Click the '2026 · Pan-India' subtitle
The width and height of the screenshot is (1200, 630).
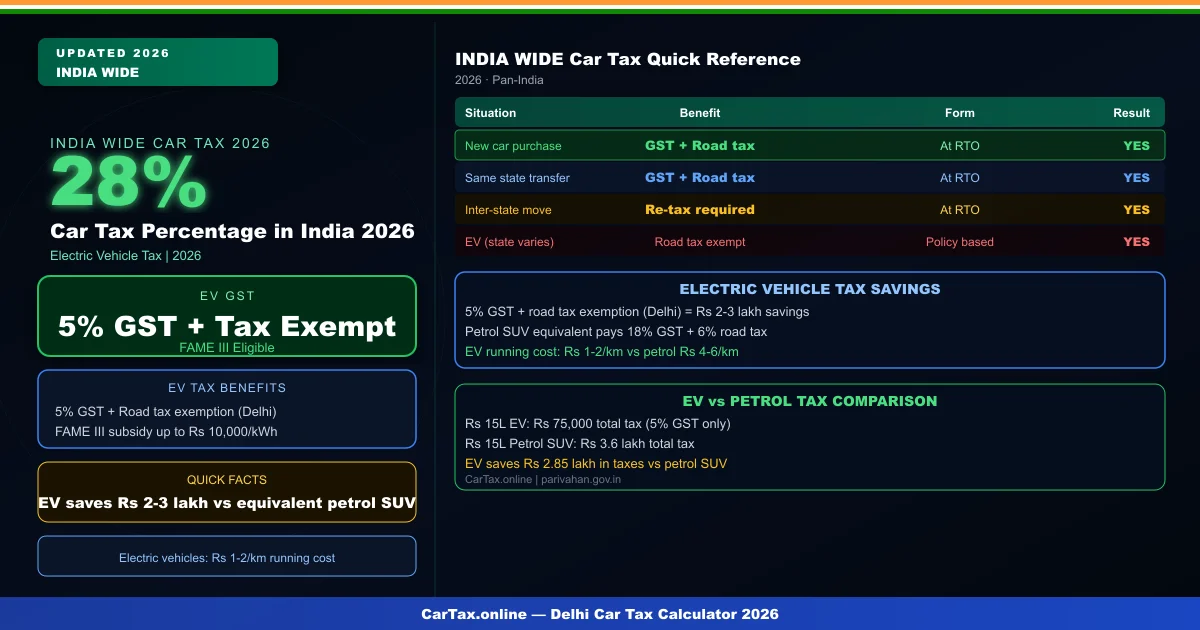point(499,80)
